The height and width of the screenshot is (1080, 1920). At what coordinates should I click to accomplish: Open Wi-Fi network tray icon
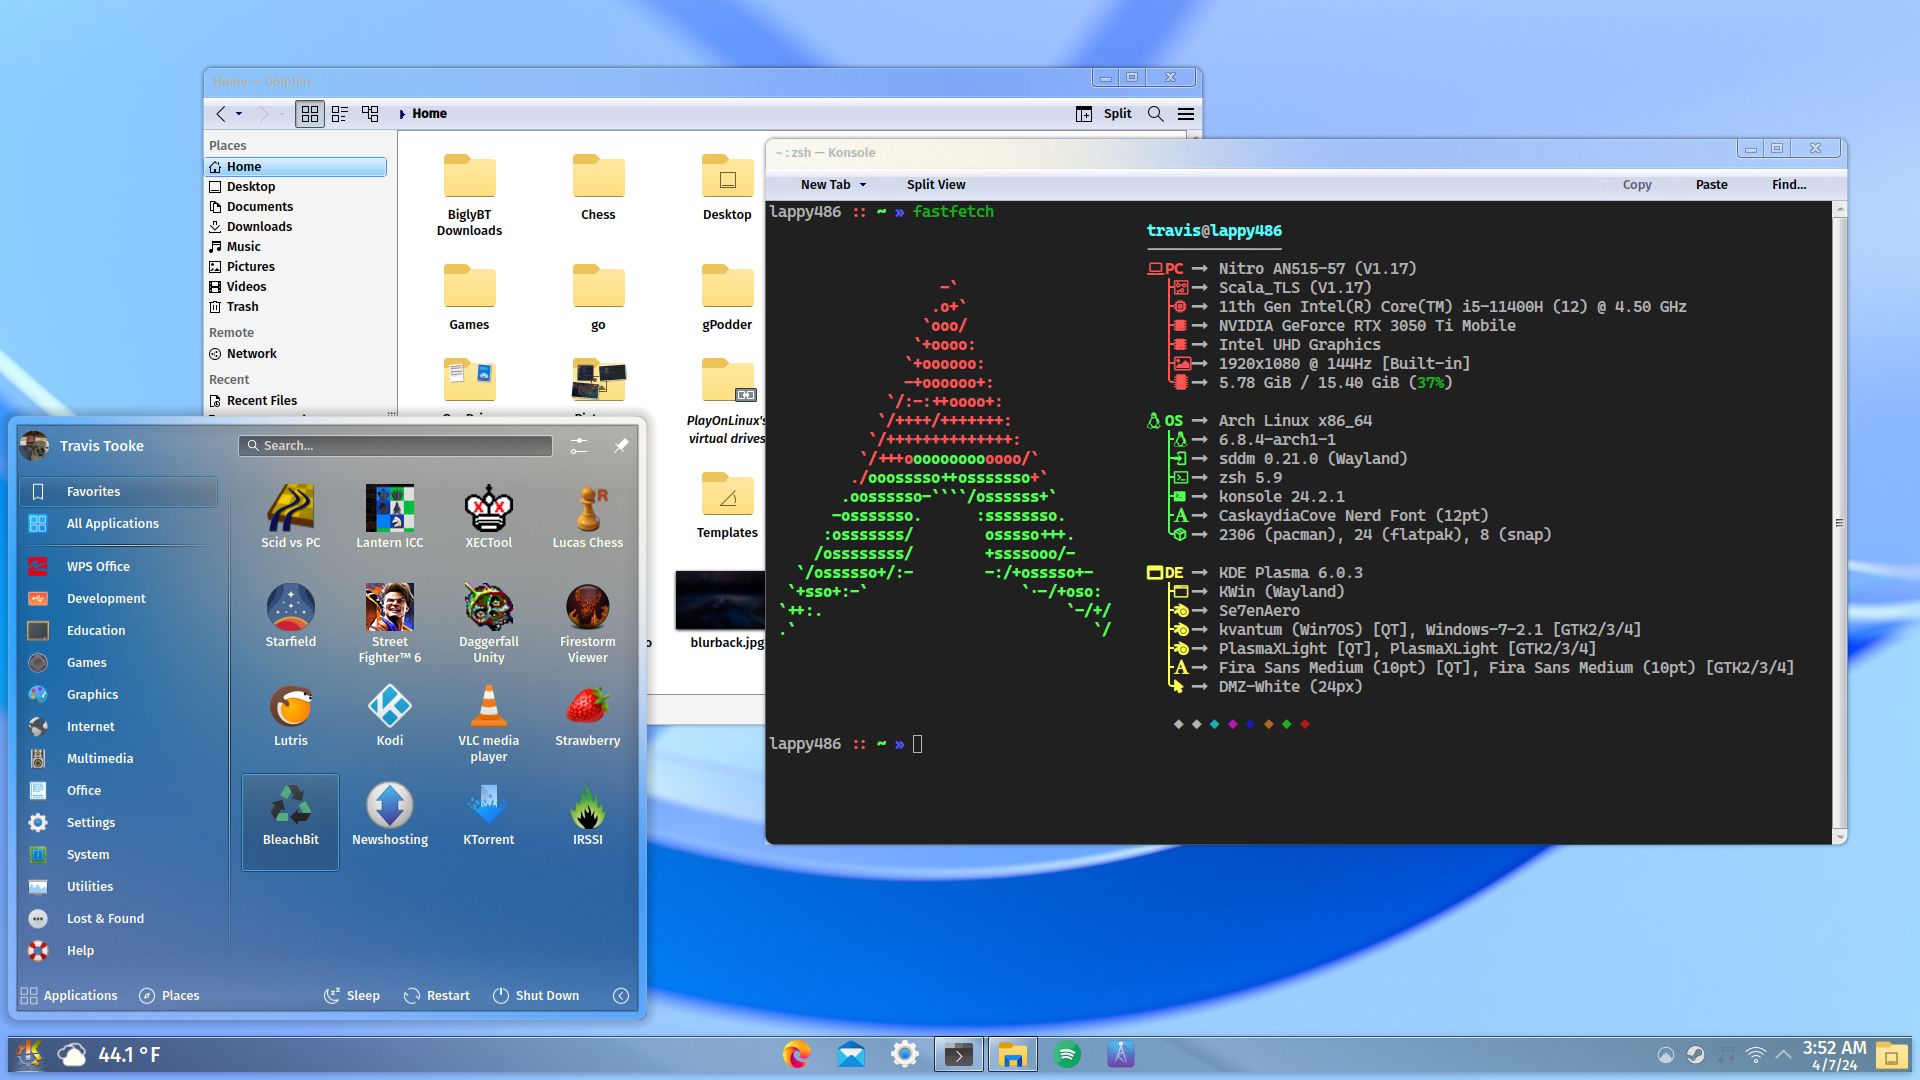tap(1756, 1054)
